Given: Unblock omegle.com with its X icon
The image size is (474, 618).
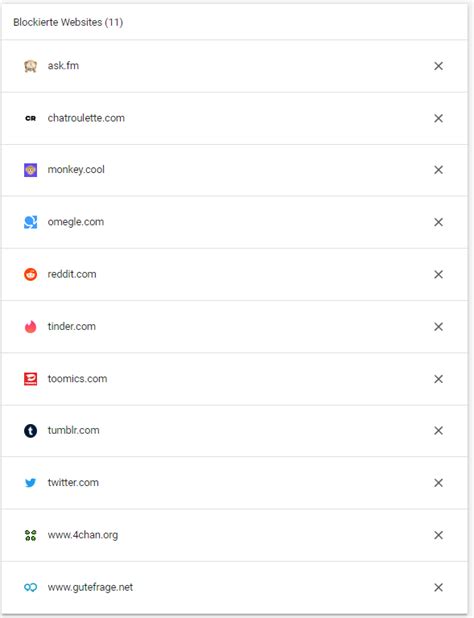Looking at the screenshot, I should pyautogui.click(x=438, y=222).
